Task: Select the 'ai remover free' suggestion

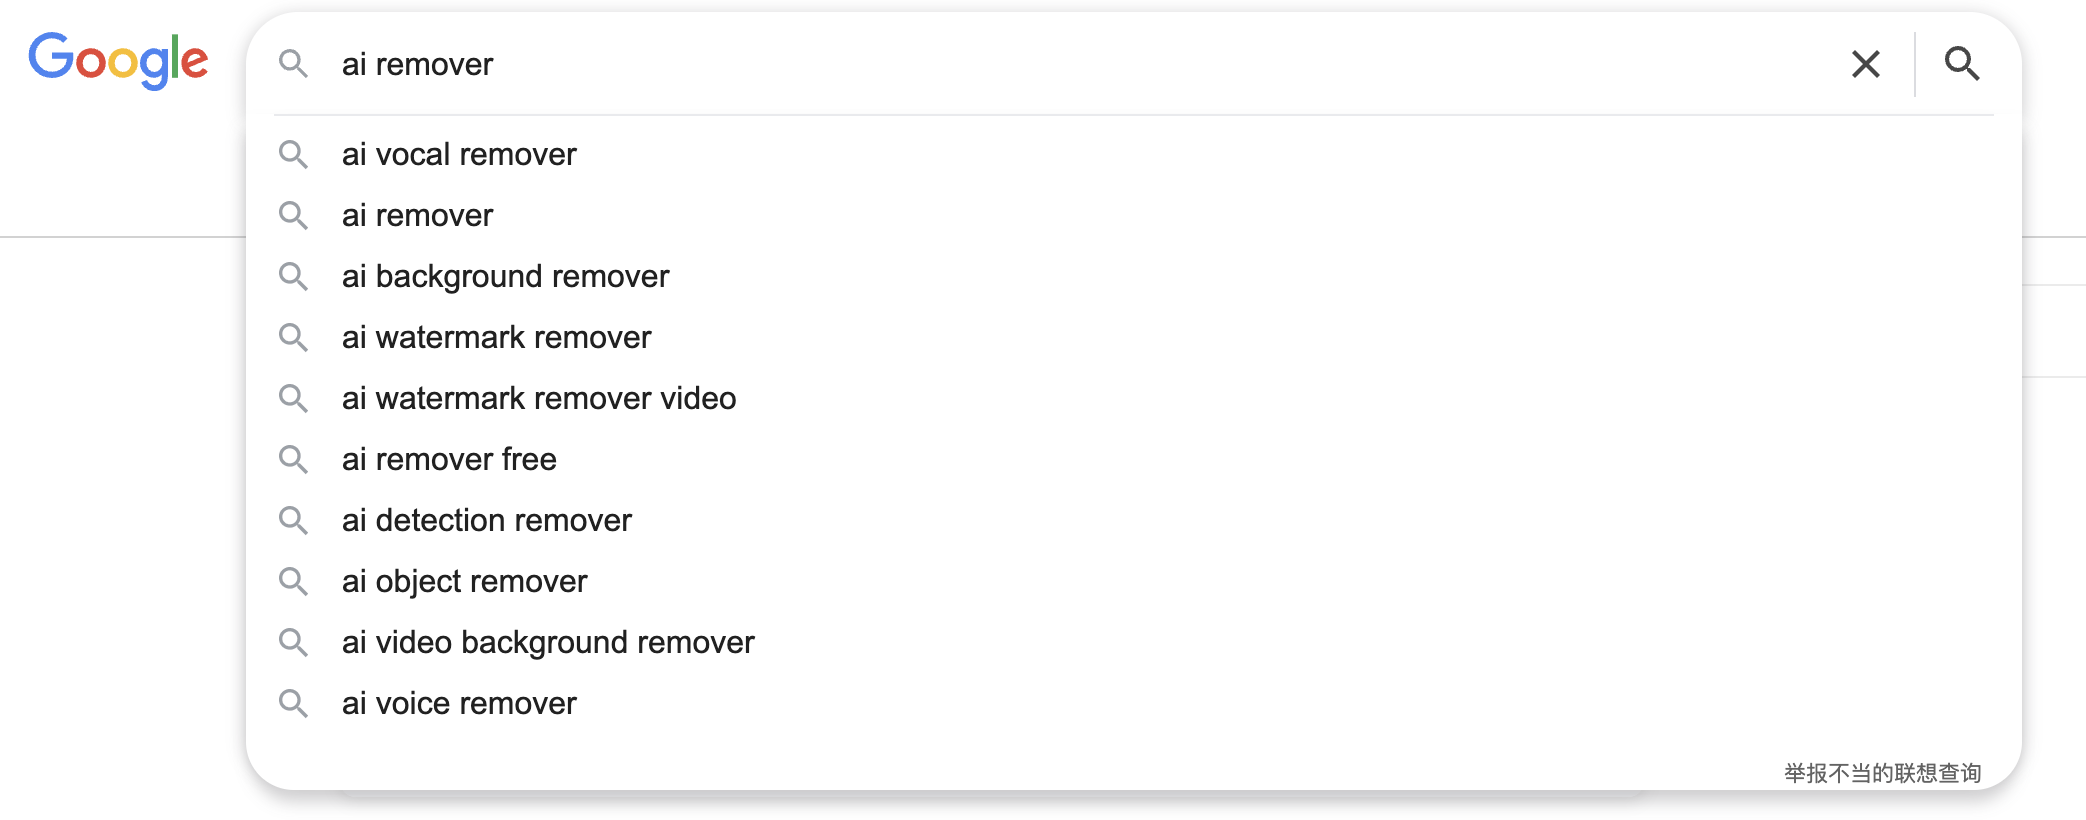Action: point(449,459)
